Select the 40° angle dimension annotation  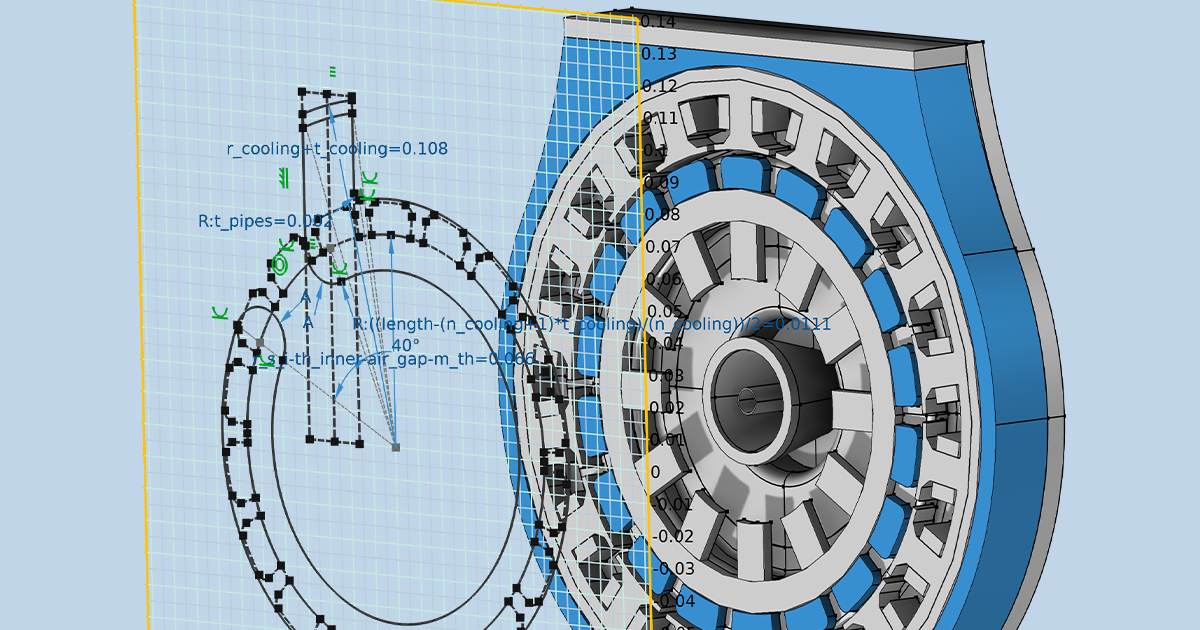pyautogui.click(x=404, y=343)
